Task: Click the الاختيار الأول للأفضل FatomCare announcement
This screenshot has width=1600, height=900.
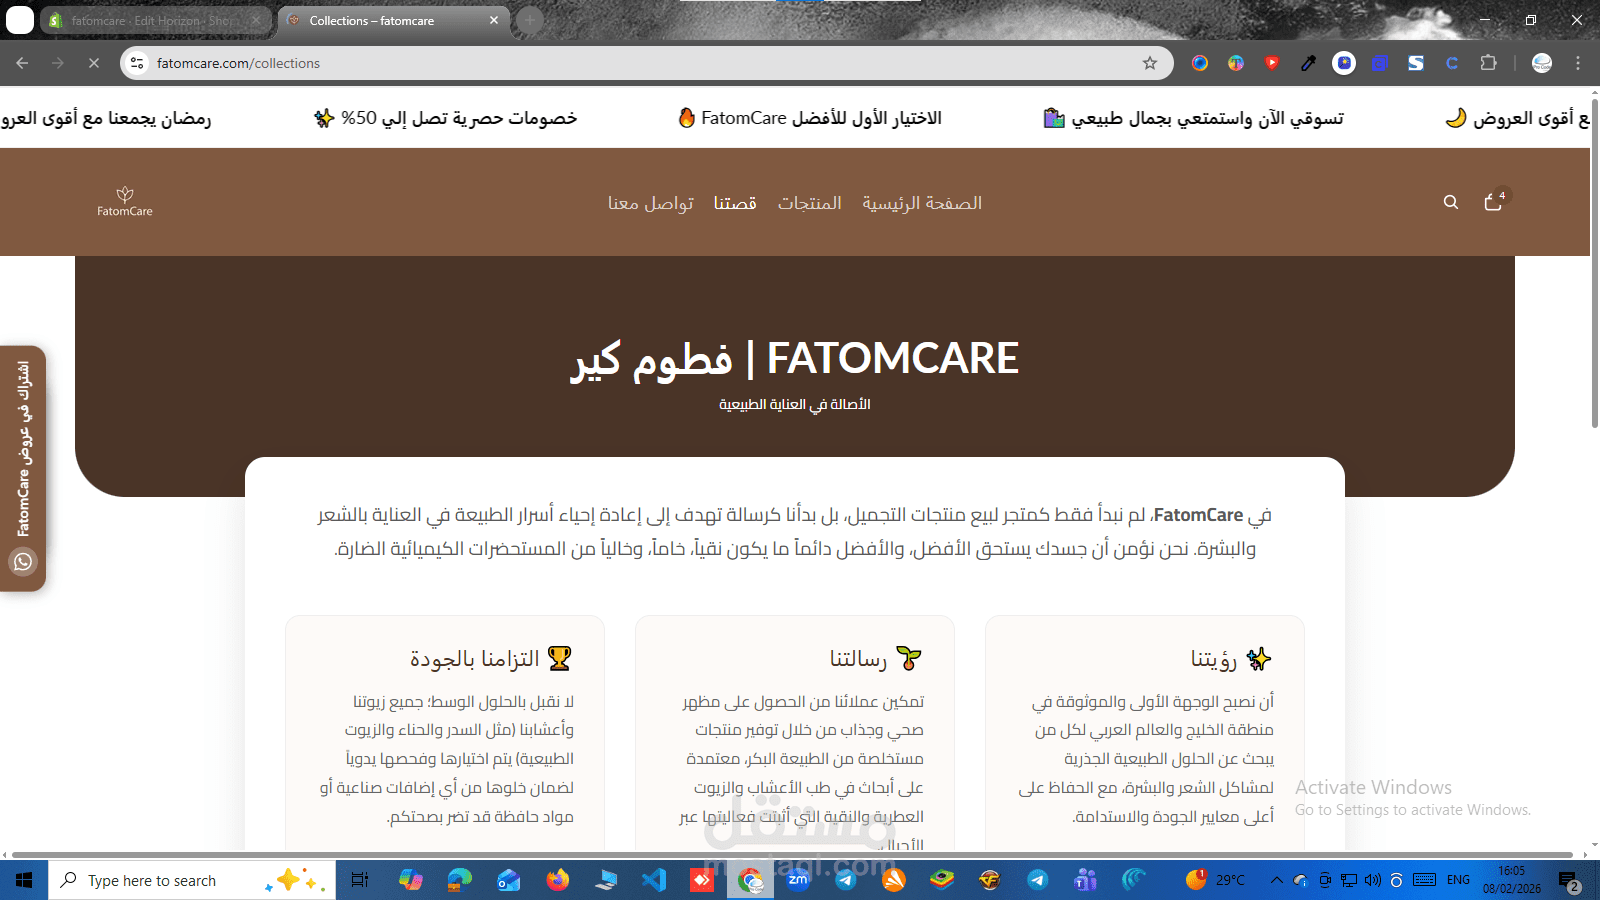Action: [810, 118]
